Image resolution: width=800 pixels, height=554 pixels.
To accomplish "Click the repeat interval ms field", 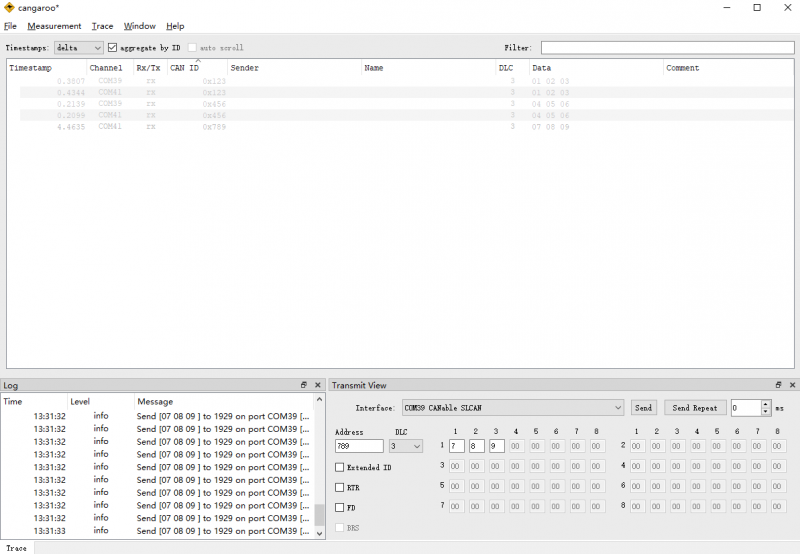I will tap(746, 408).
